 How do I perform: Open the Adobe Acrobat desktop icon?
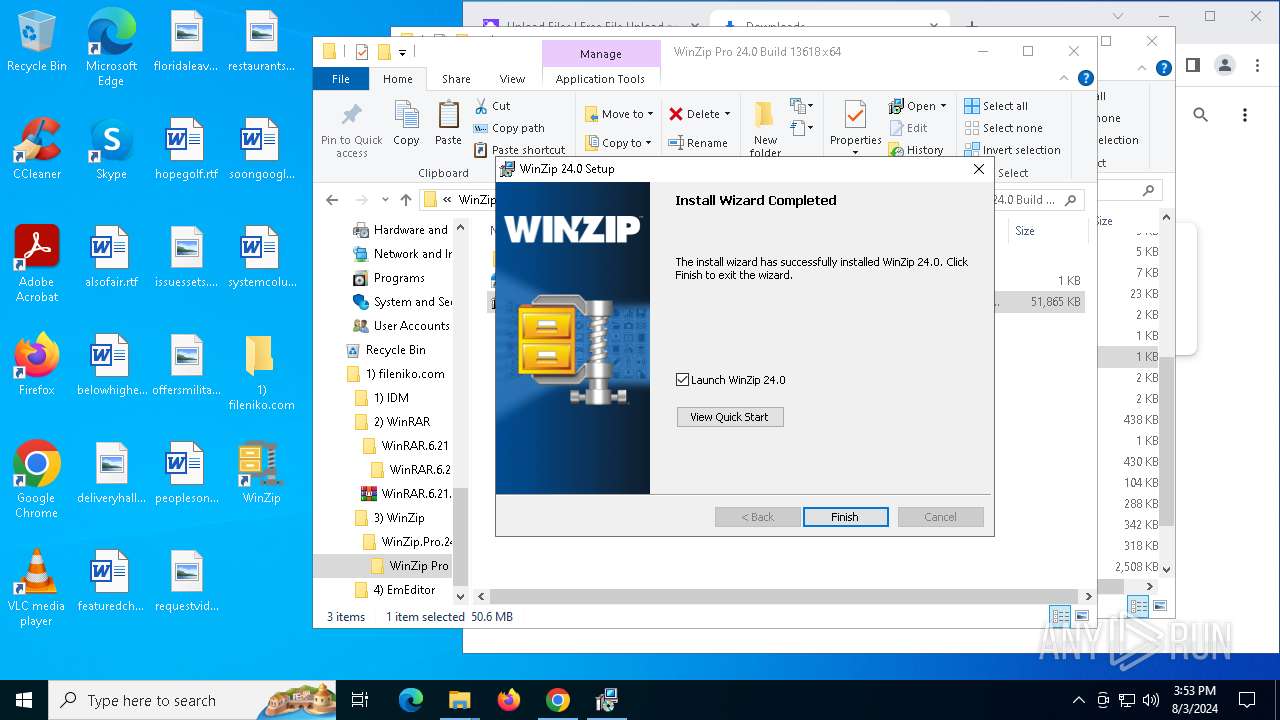click(x=37, y=264)
